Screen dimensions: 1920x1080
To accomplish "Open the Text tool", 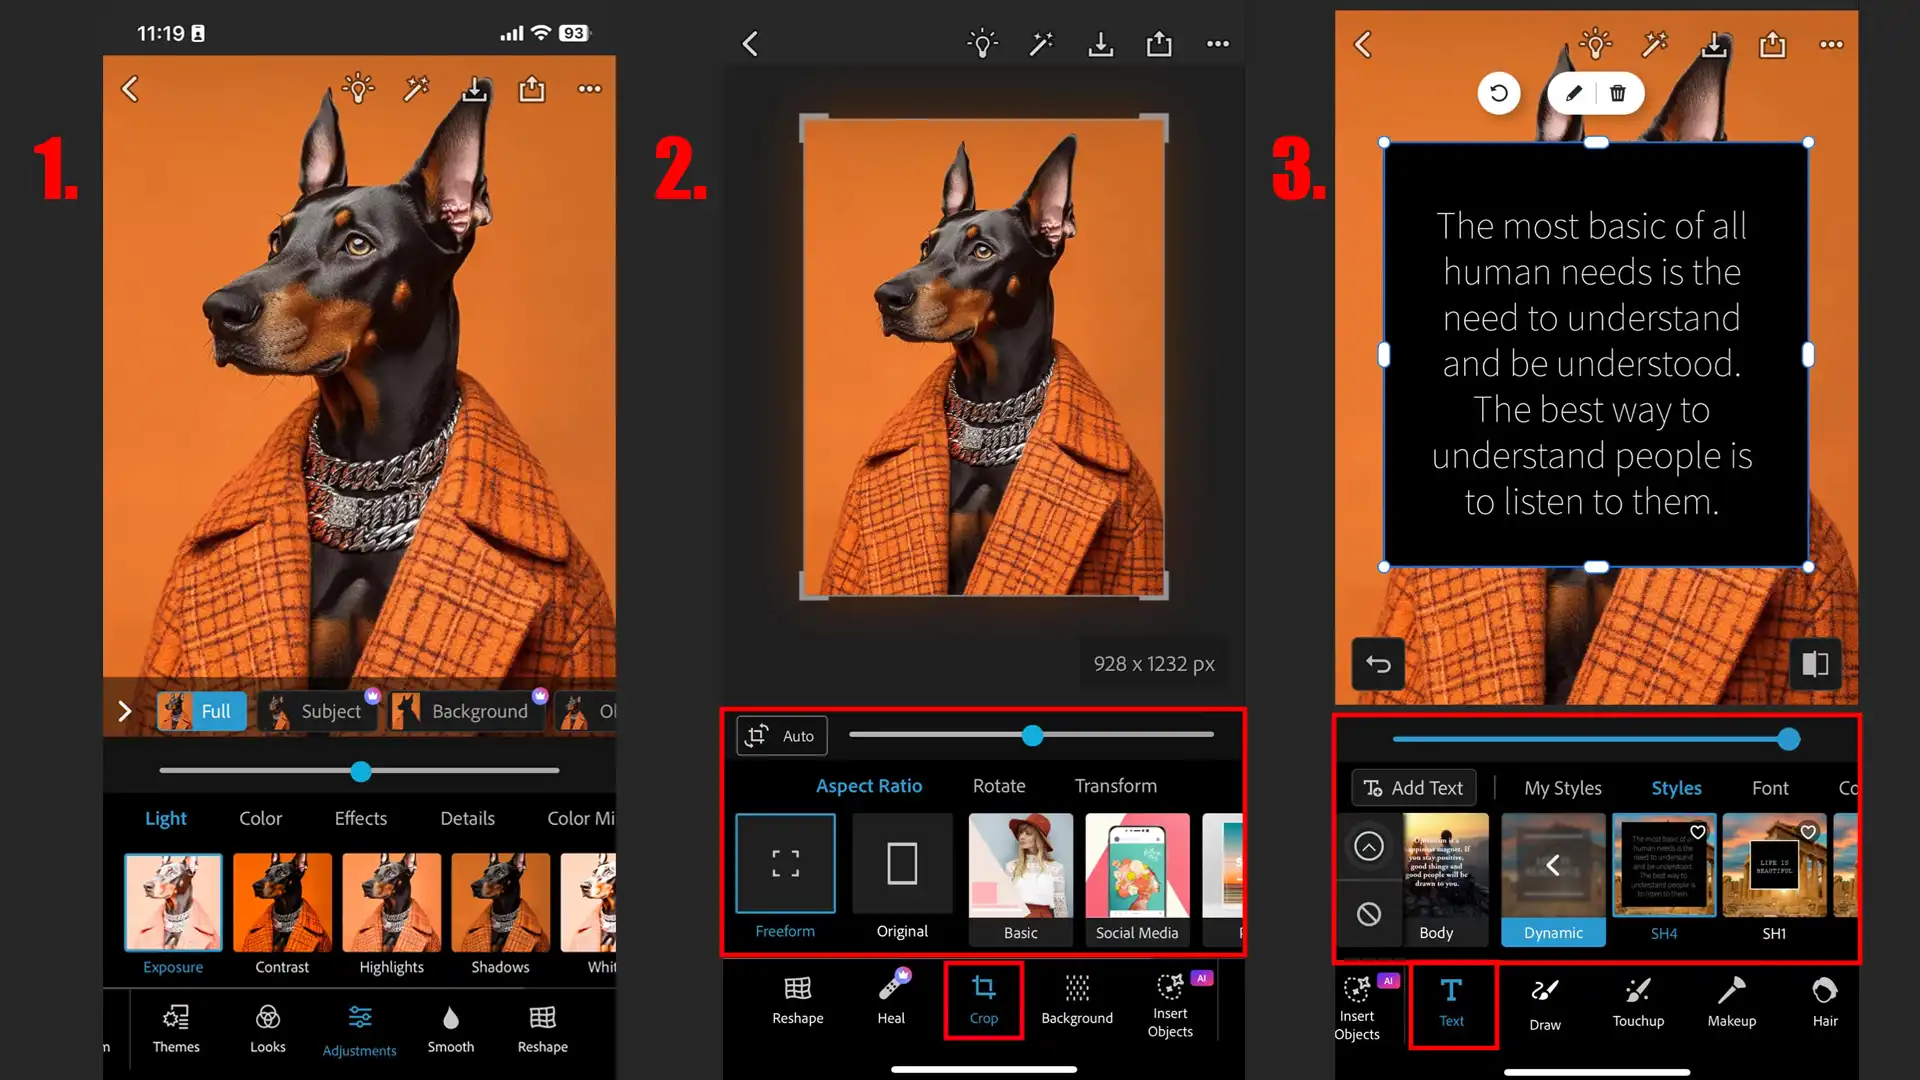I will (1451, 1002).
